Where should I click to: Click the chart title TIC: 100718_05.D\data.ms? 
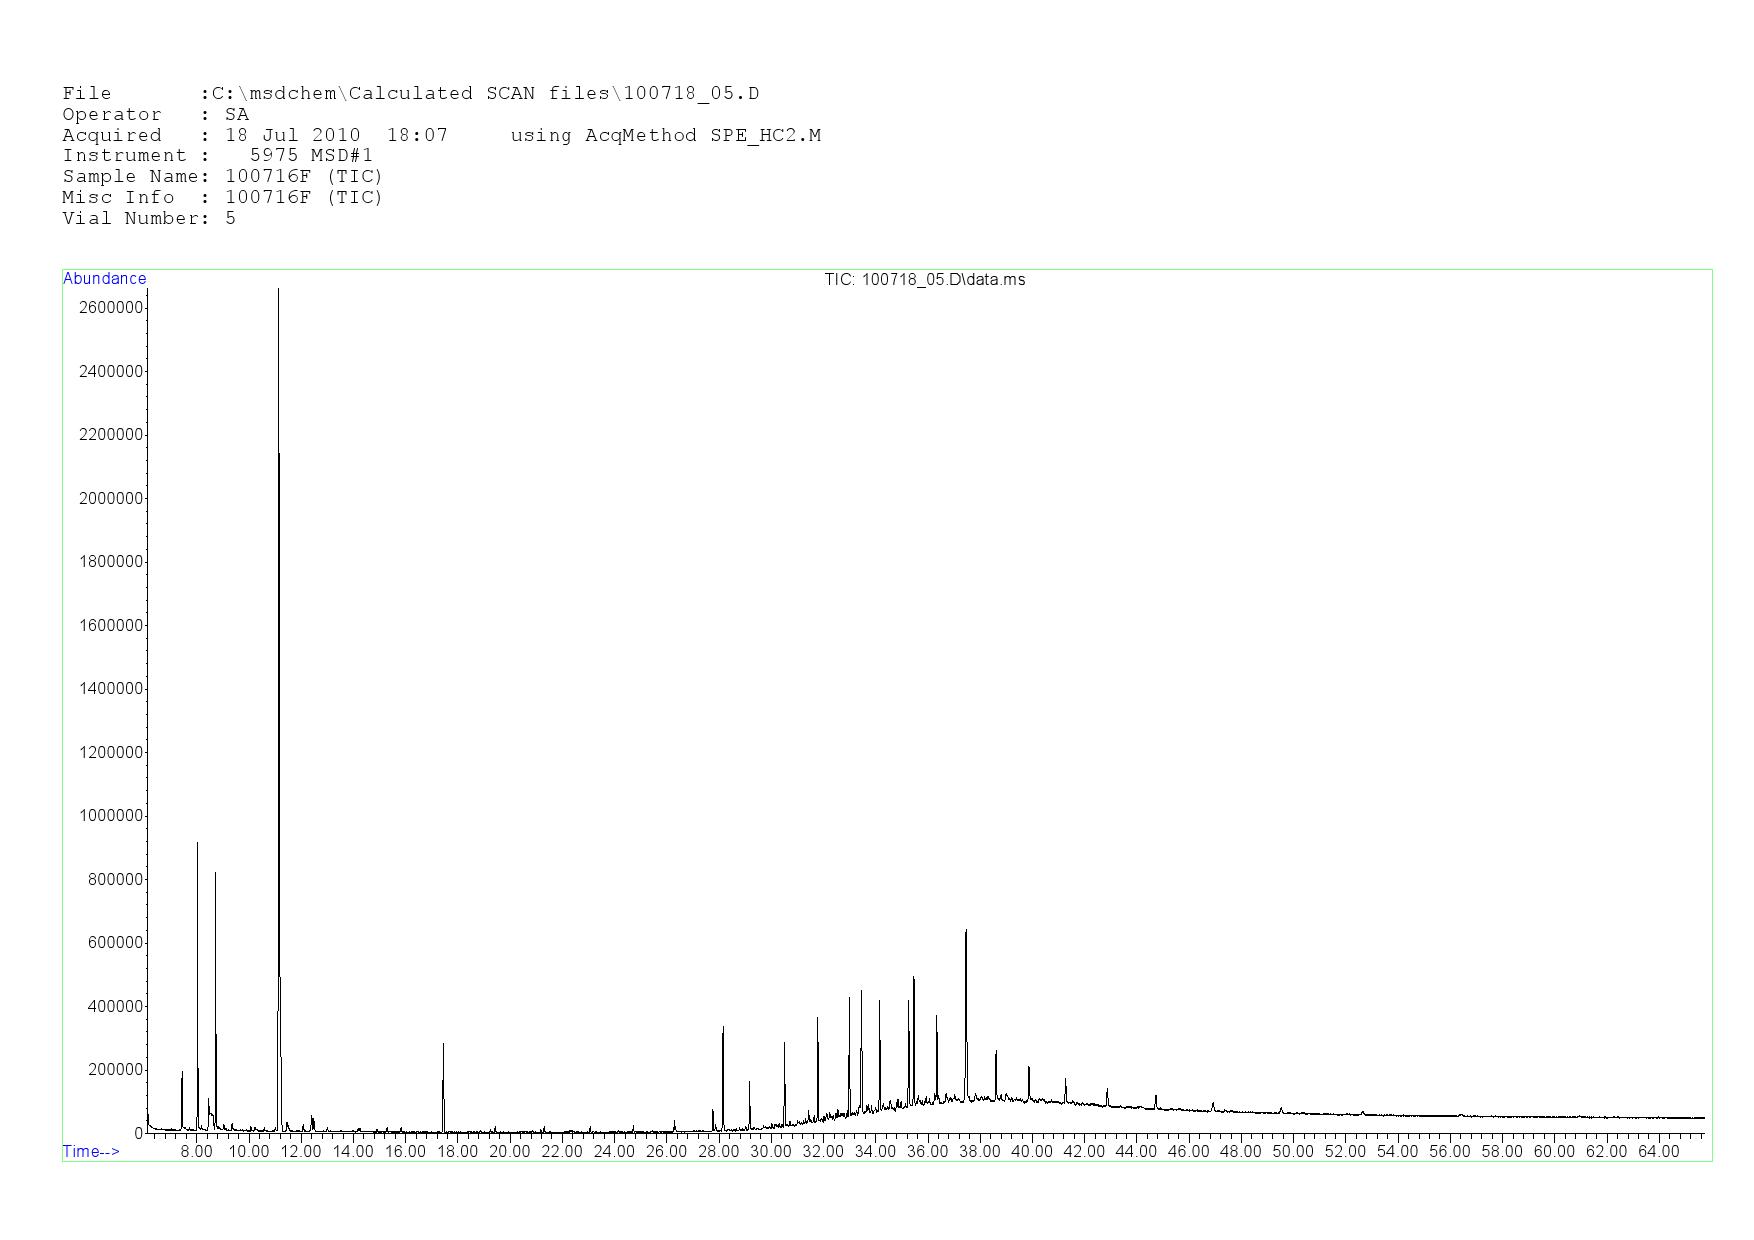coord(924,280)
